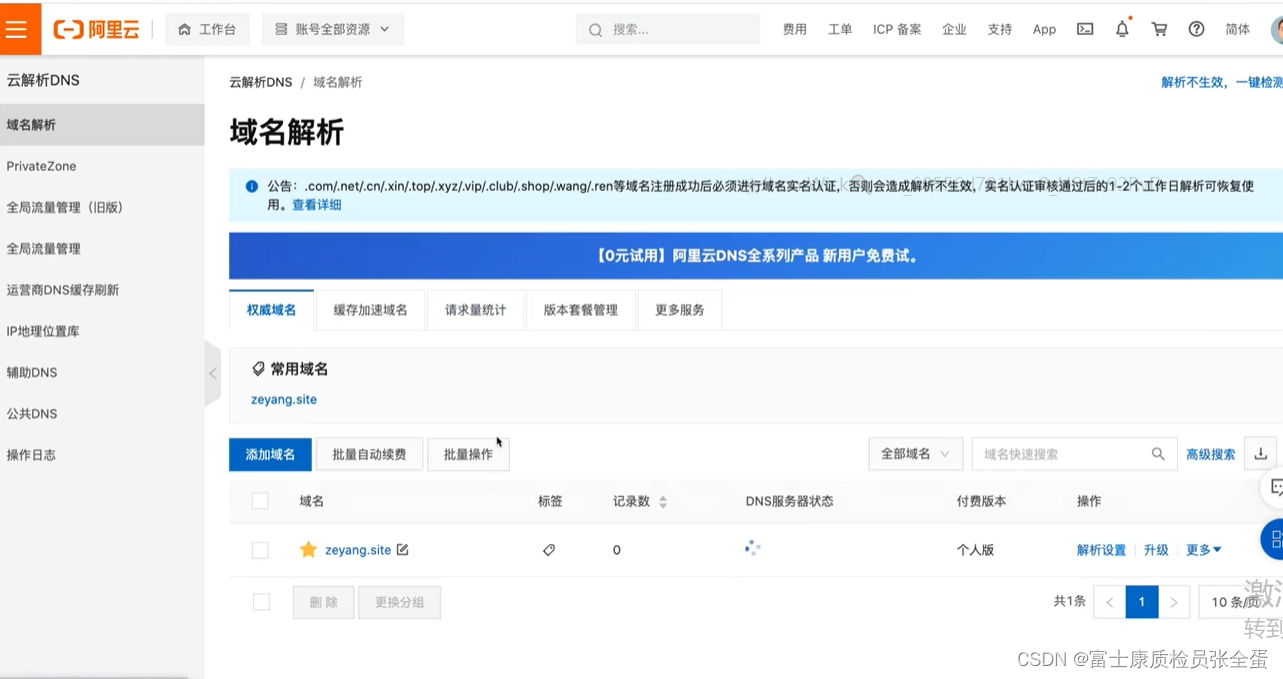Switch to the 版本套餐管理 tab
This screenshot has width=1283, height=679.
[580, 310]
